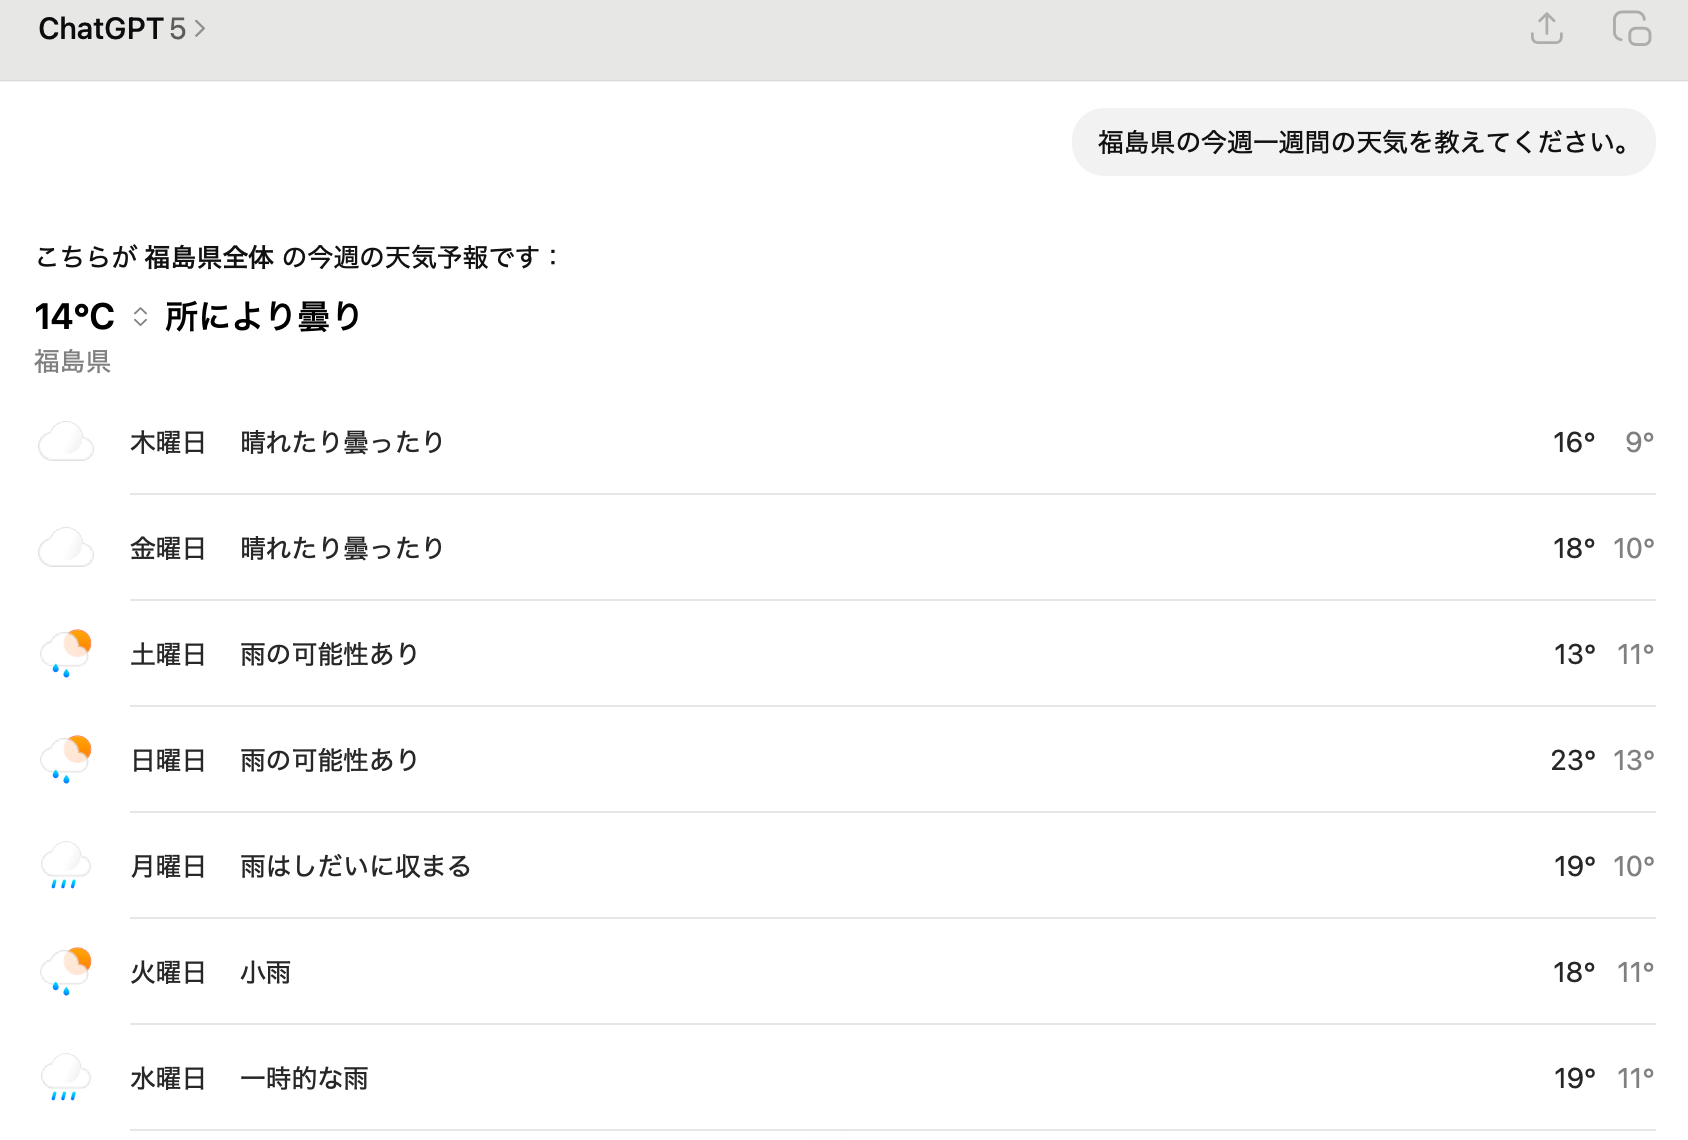Toggle the temperature unit next to 14°C
1688x1140 pixels.
[x=141, y=317]
